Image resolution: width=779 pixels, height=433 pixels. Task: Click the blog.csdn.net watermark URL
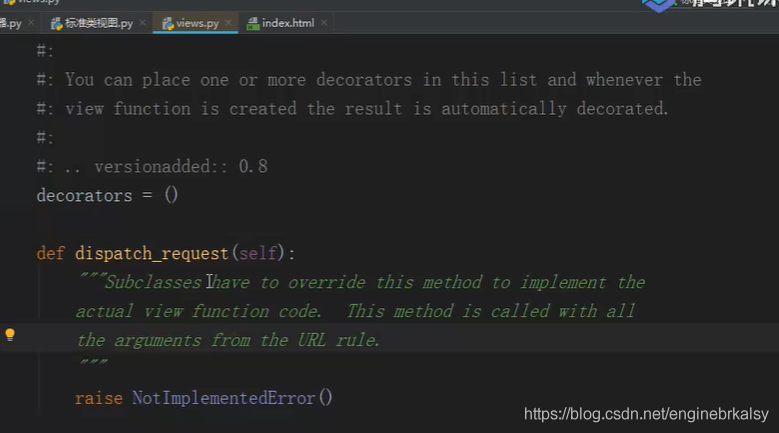pos(645,413)
